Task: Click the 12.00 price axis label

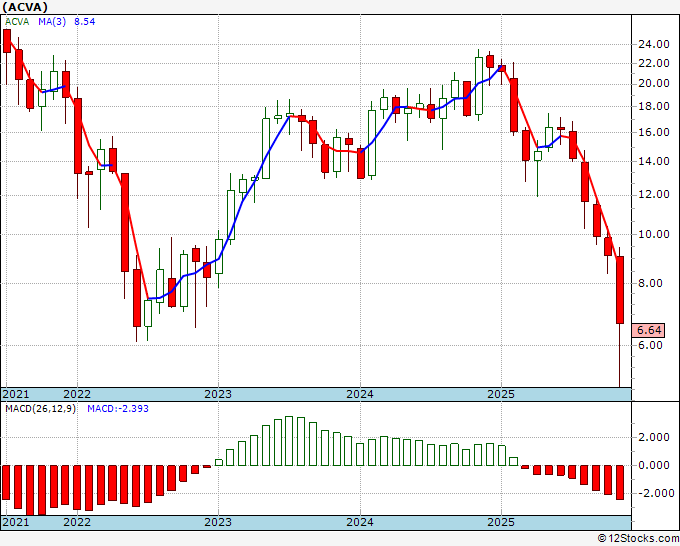Action: point(654,194)
